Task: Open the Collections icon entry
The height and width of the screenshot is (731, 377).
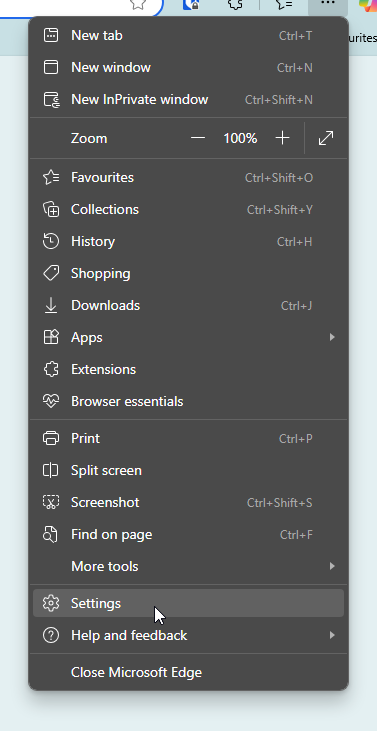Action: [51, 209]
